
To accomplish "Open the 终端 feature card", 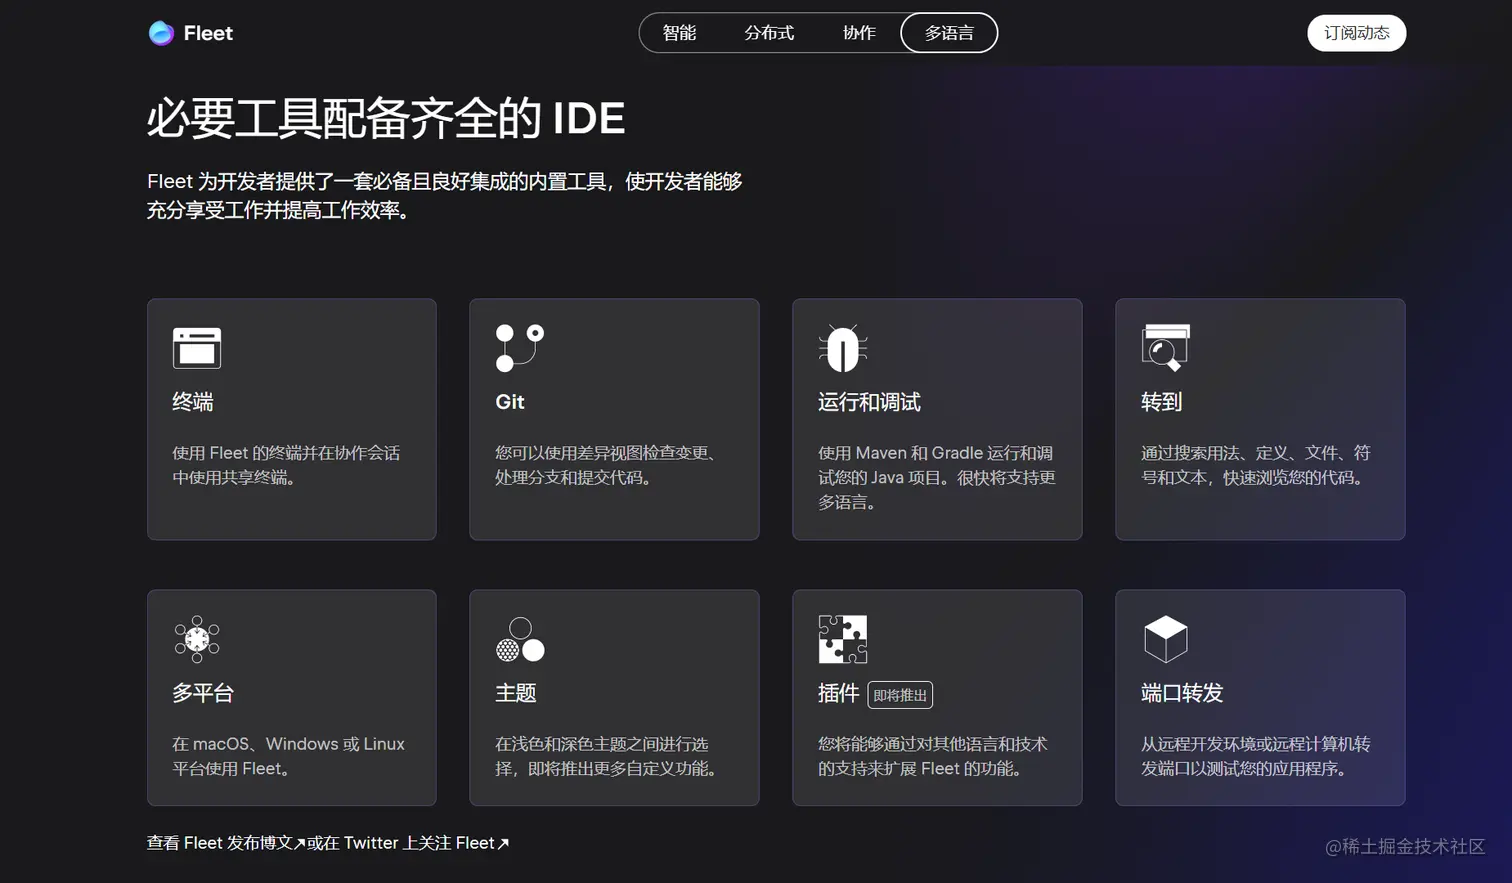I will [x=291, y=418].
